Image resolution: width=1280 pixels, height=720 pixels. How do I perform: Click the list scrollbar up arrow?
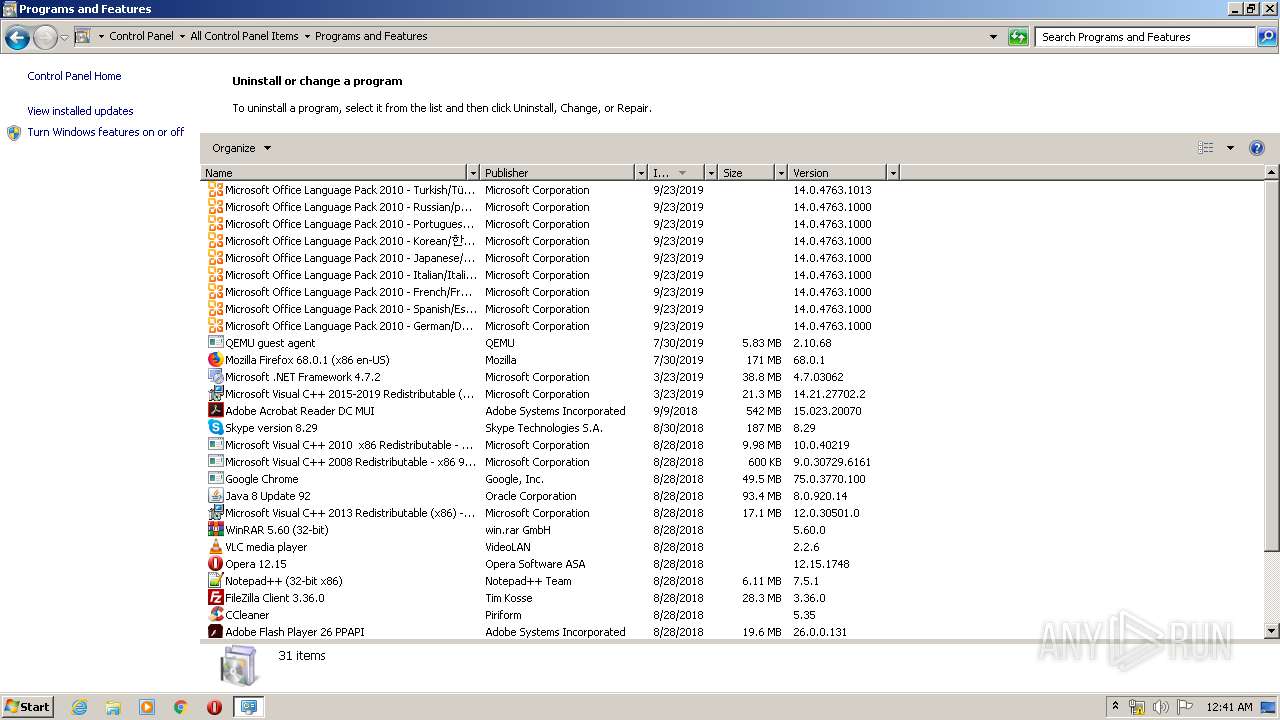1272,173
